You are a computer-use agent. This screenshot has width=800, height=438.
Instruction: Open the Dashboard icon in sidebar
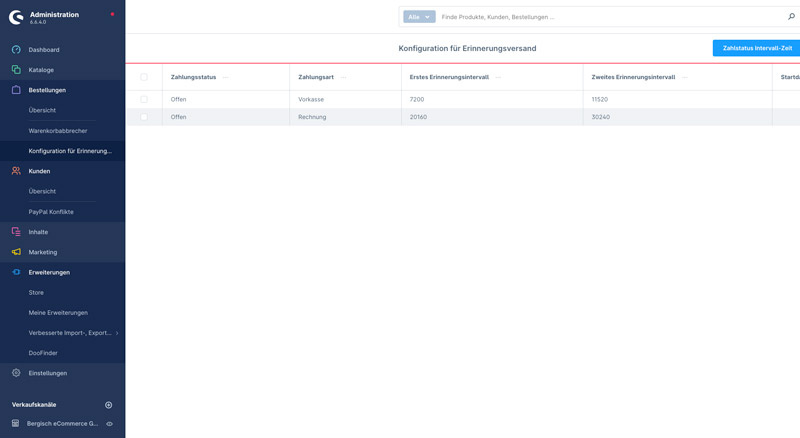[x=16, y=50]
